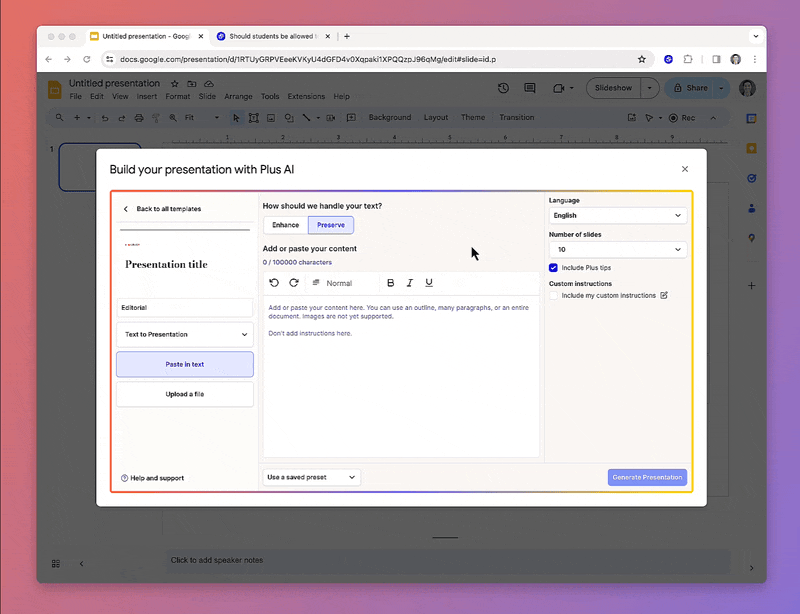Open the Language dropdown
Viewport: 800px width, 614px height.
coord(617,215)
